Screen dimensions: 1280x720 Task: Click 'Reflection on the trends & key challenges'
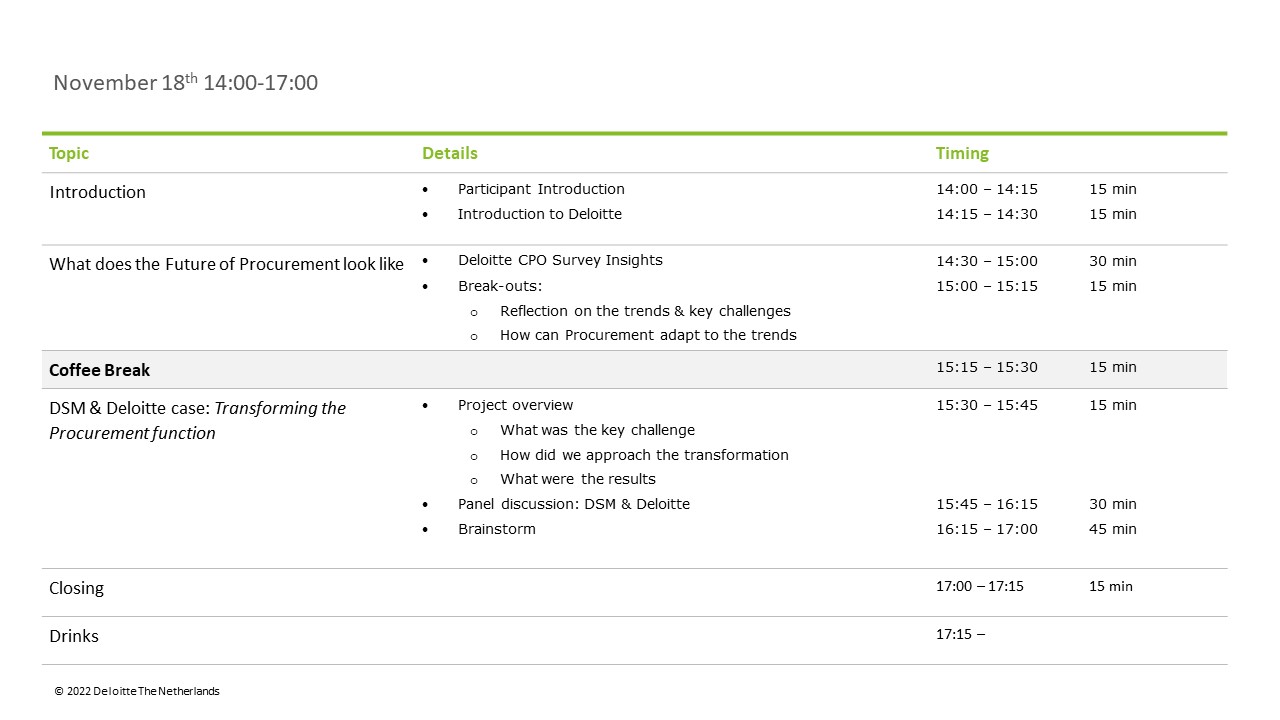pyautogui.click(x=645, y=311)
